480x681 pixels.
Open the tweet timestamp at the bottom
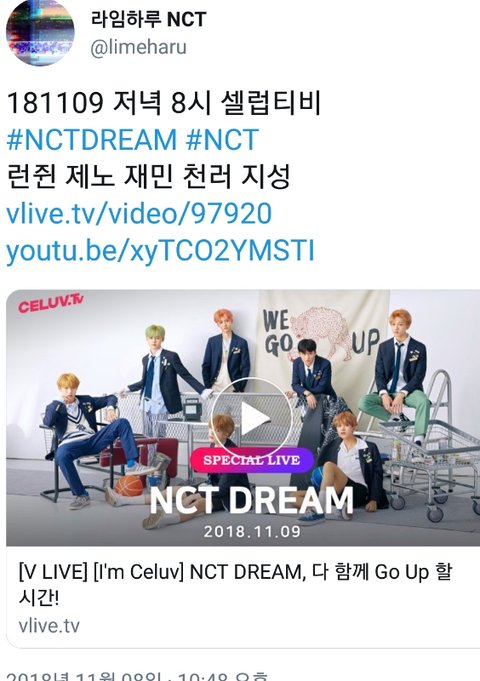pos(137,676)
